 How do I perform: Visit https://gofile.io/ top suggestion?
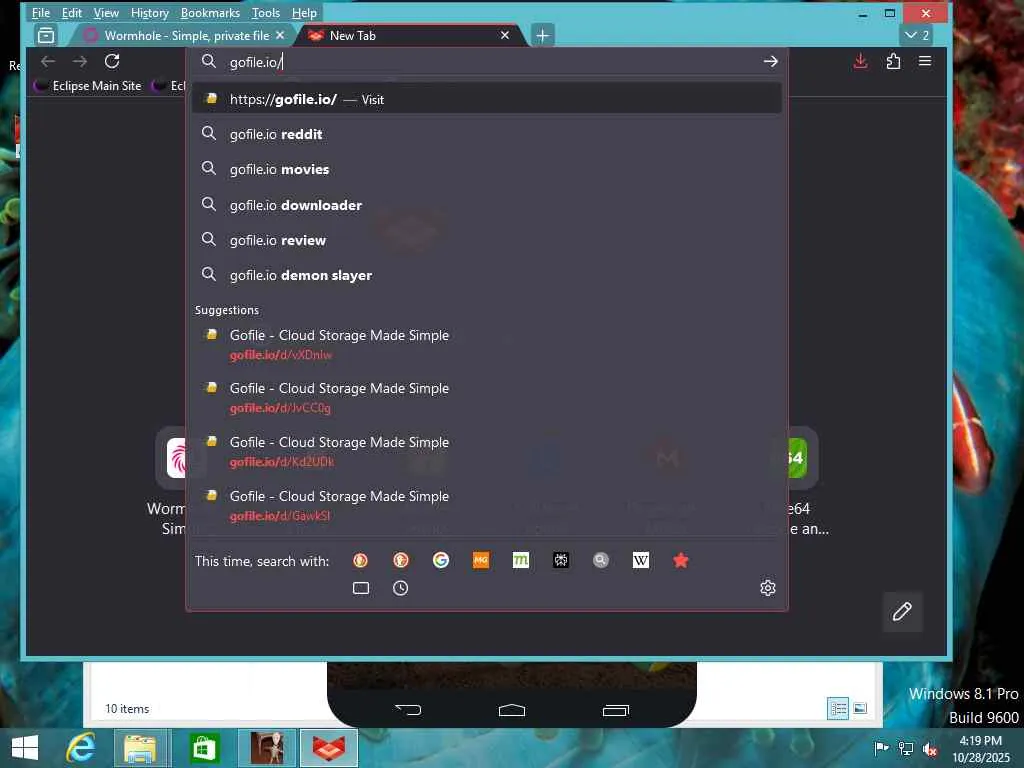point(487,99)
